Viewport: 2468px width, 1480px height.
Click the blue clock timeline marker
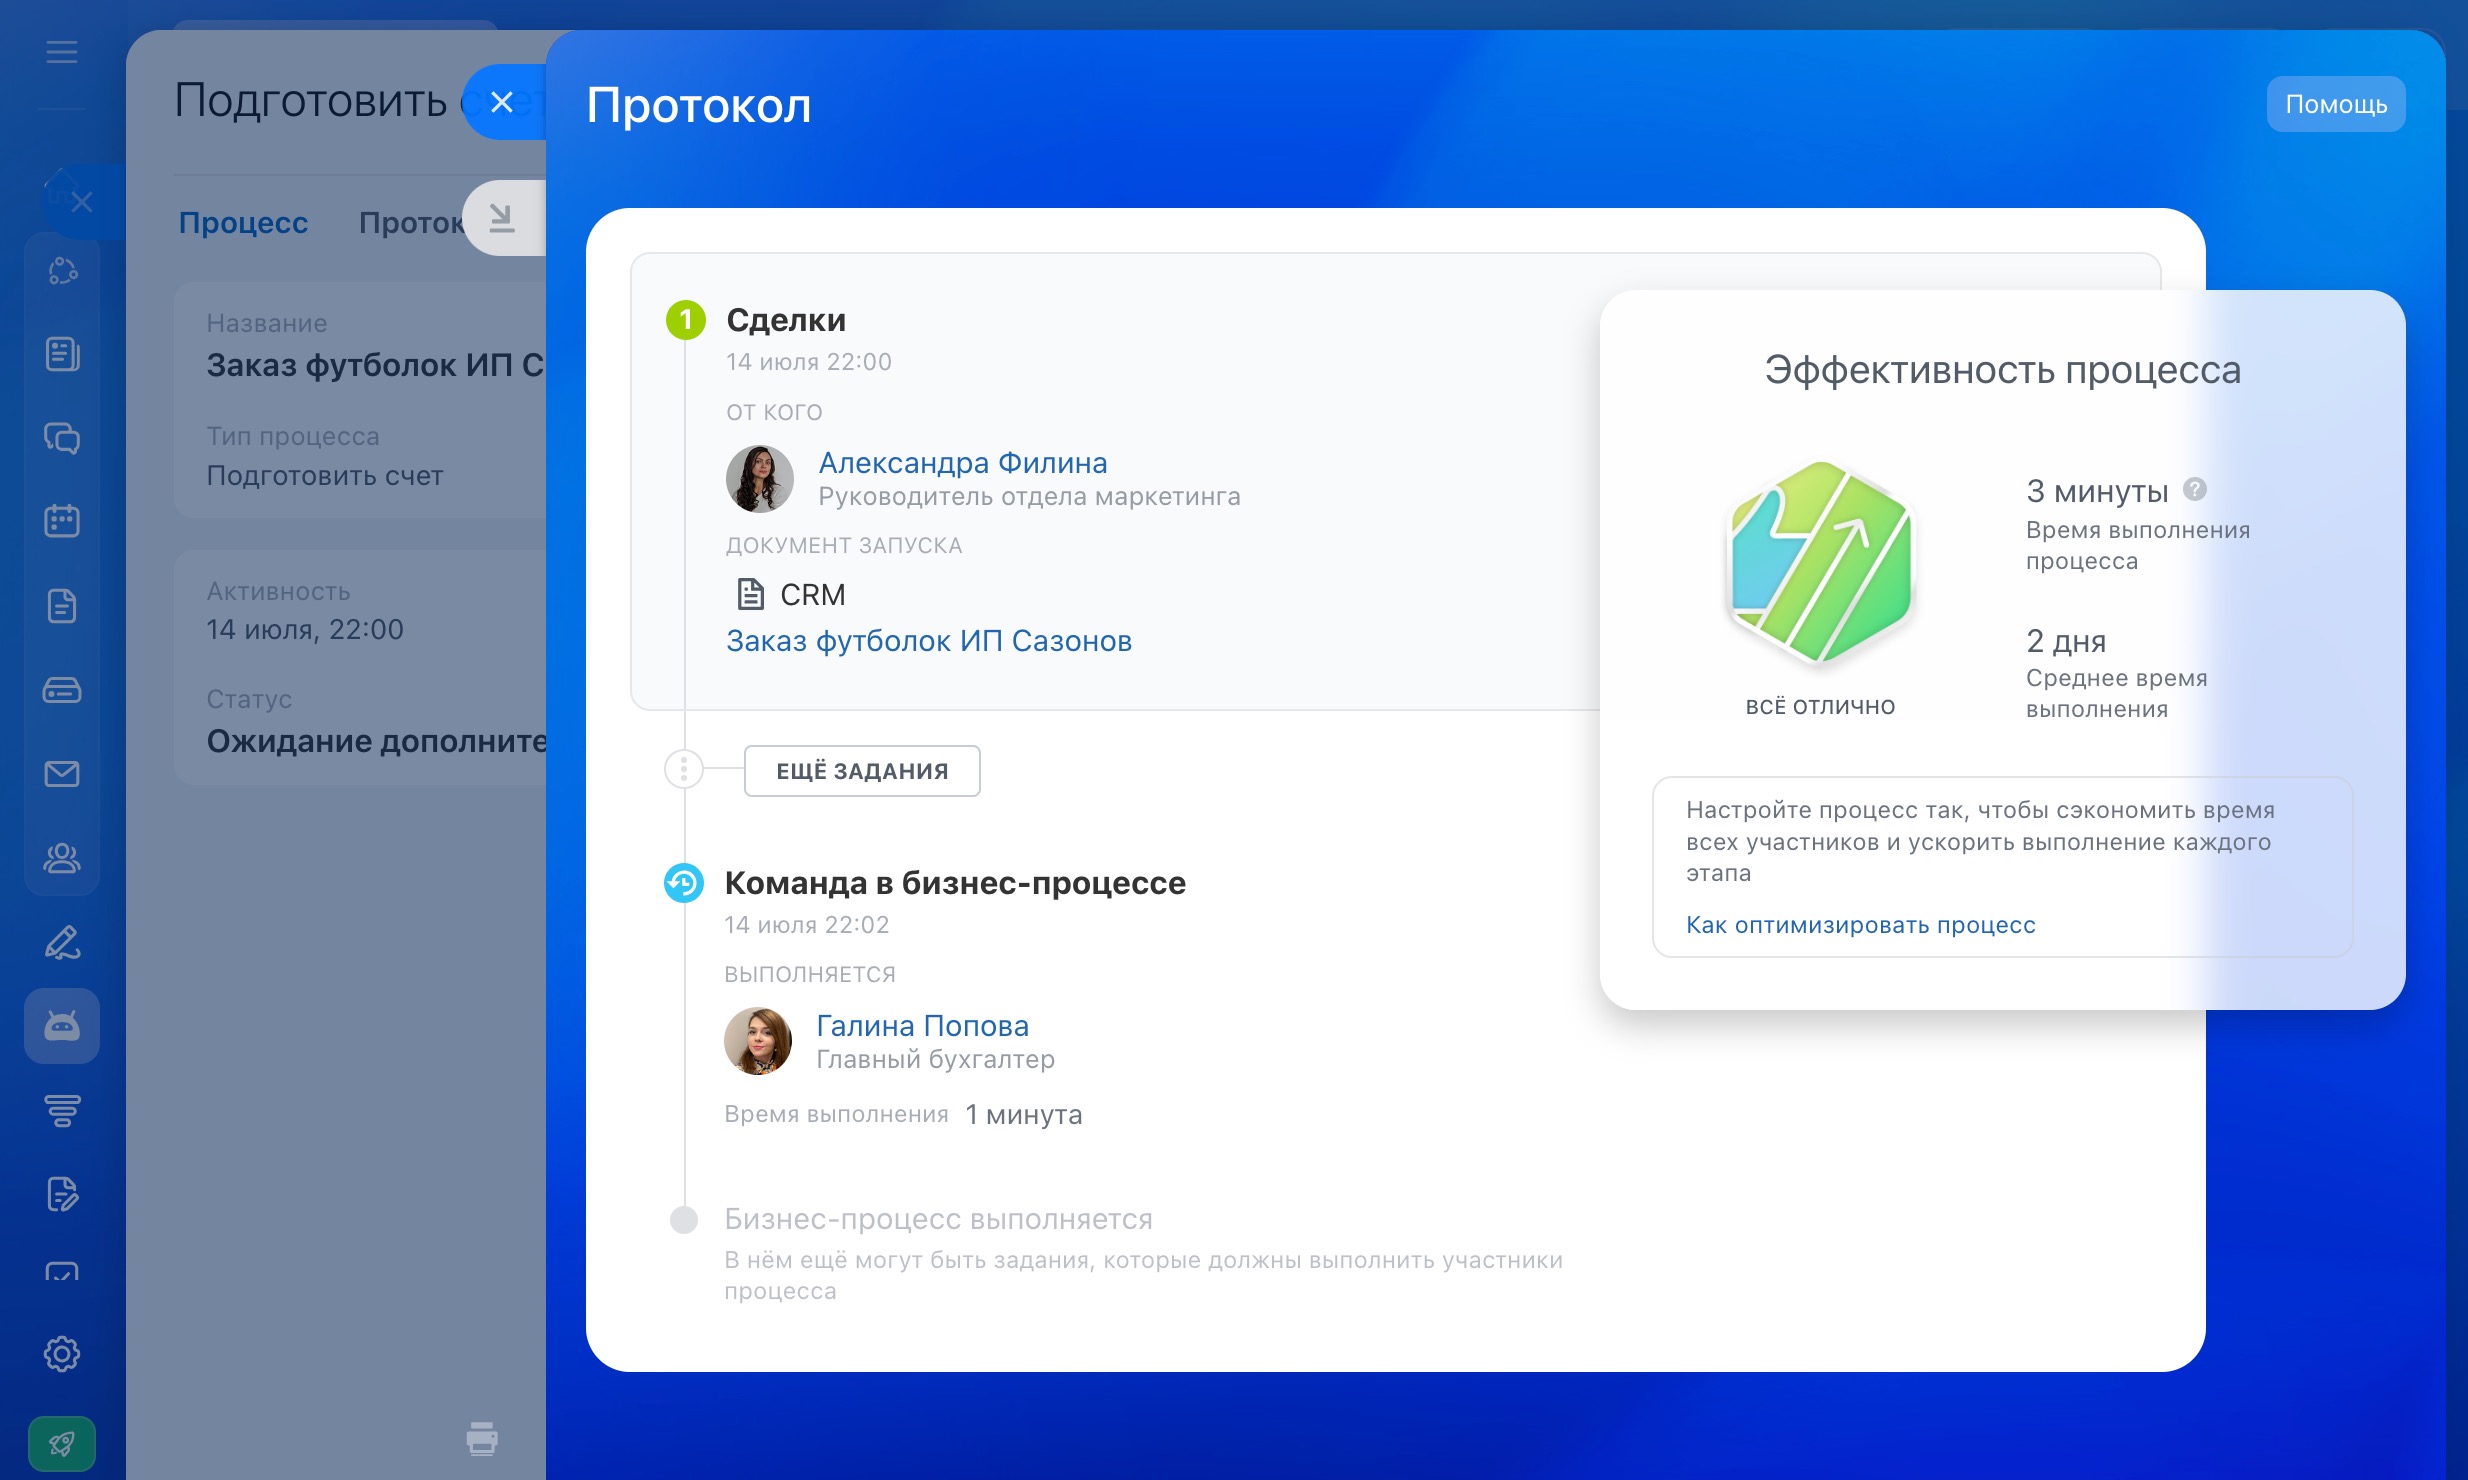(684, 883)
